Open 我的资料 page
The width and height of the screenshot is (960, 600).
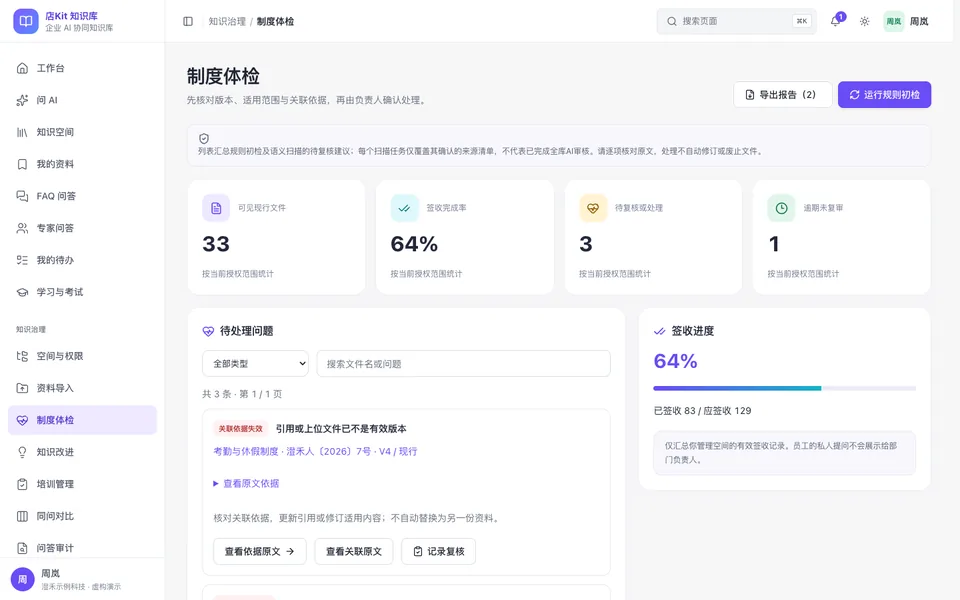point(82,164)
